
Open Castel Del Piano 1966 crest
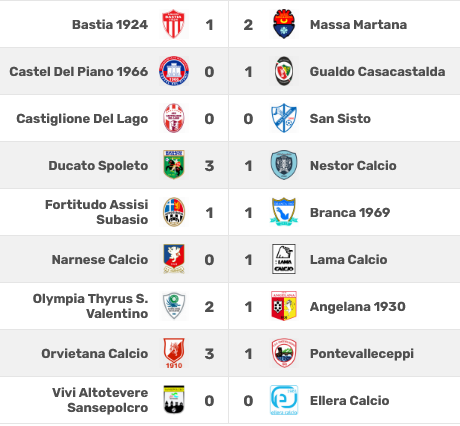(174, 71)
